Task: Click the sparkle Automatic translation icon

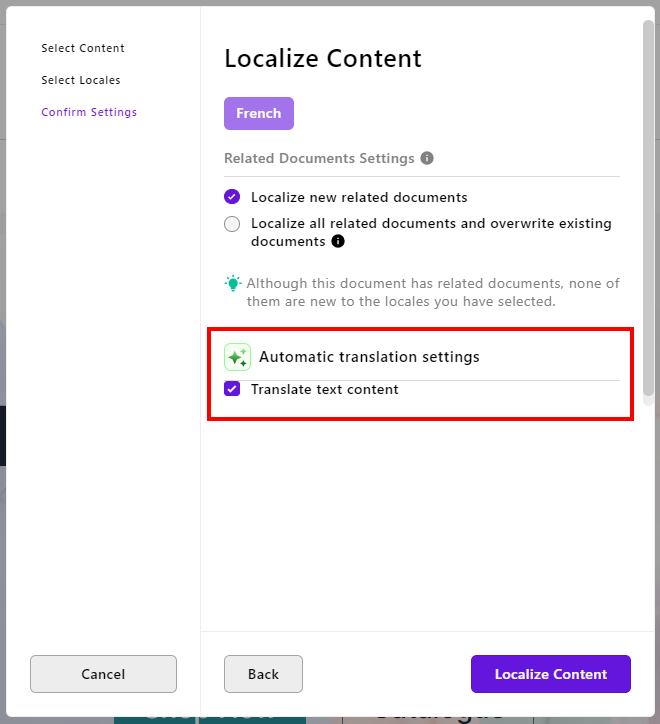Action: (237, 357)
